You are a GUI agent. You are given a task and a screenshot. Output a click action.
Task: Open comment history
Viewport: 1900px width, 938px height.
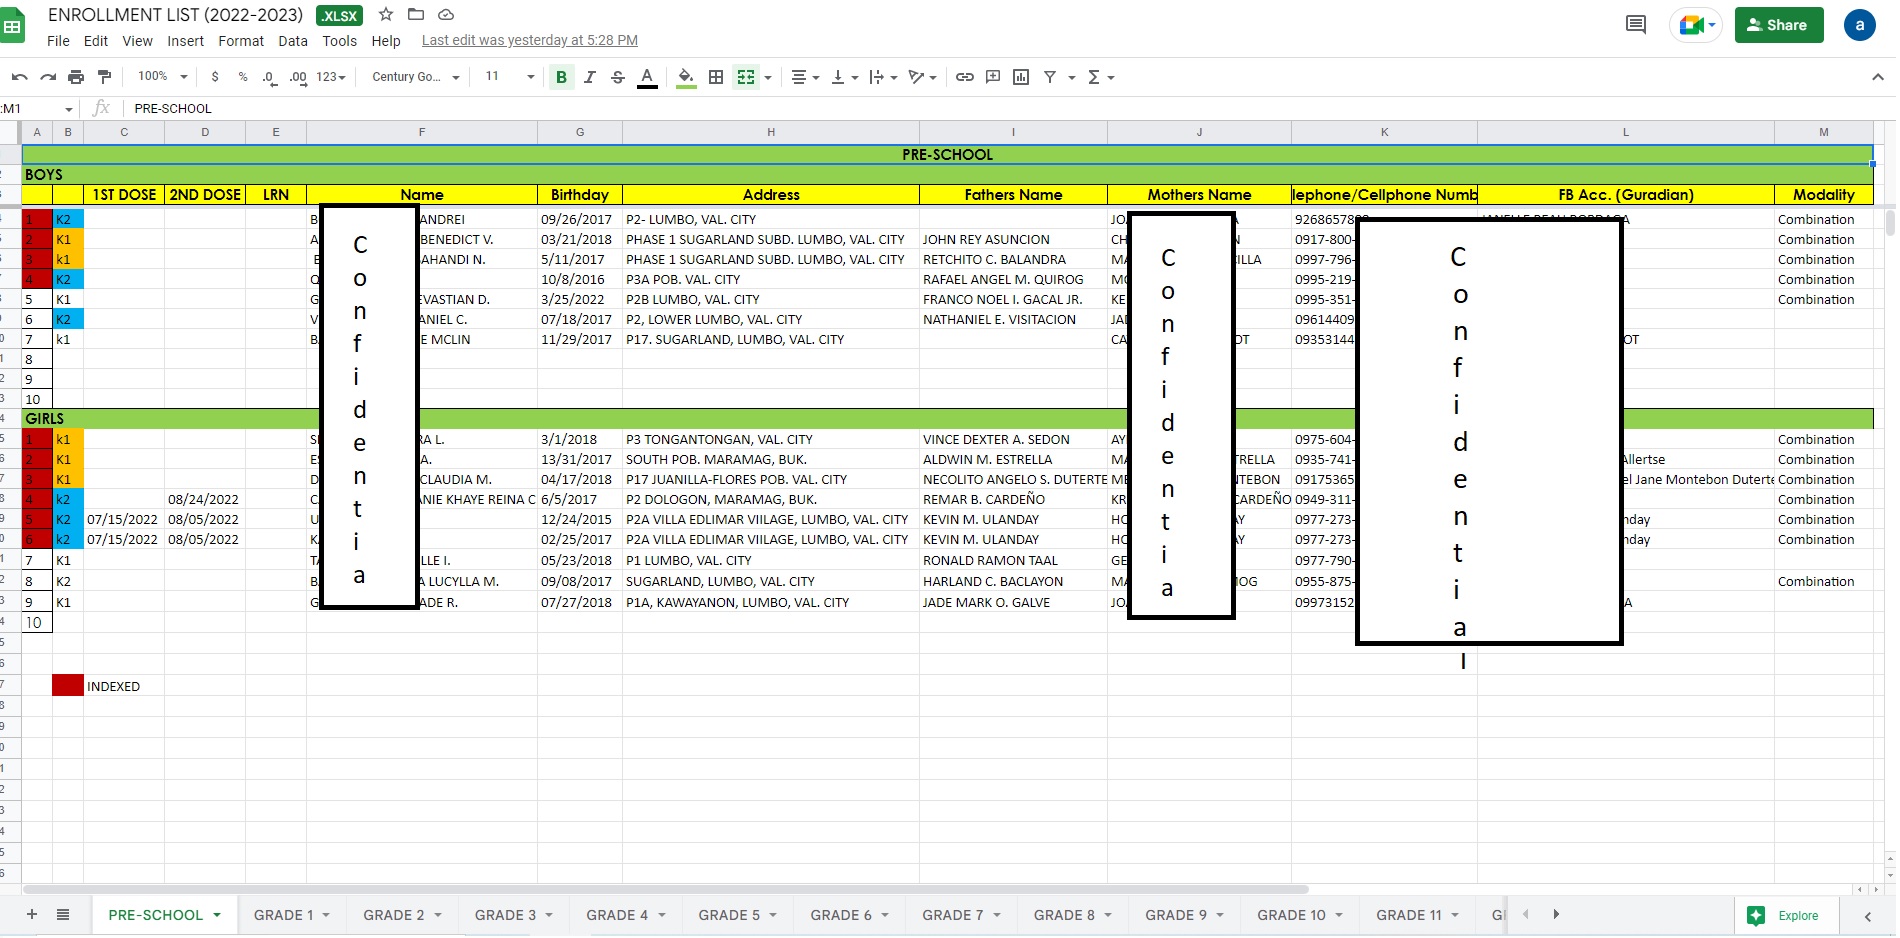pos(1636,25)
